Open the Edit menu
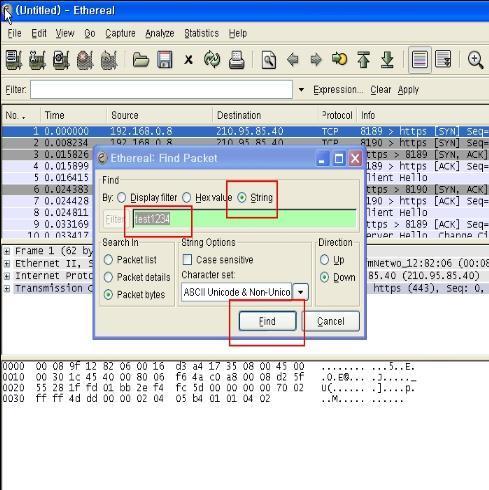The image size is (489, 490). [39, 33]
